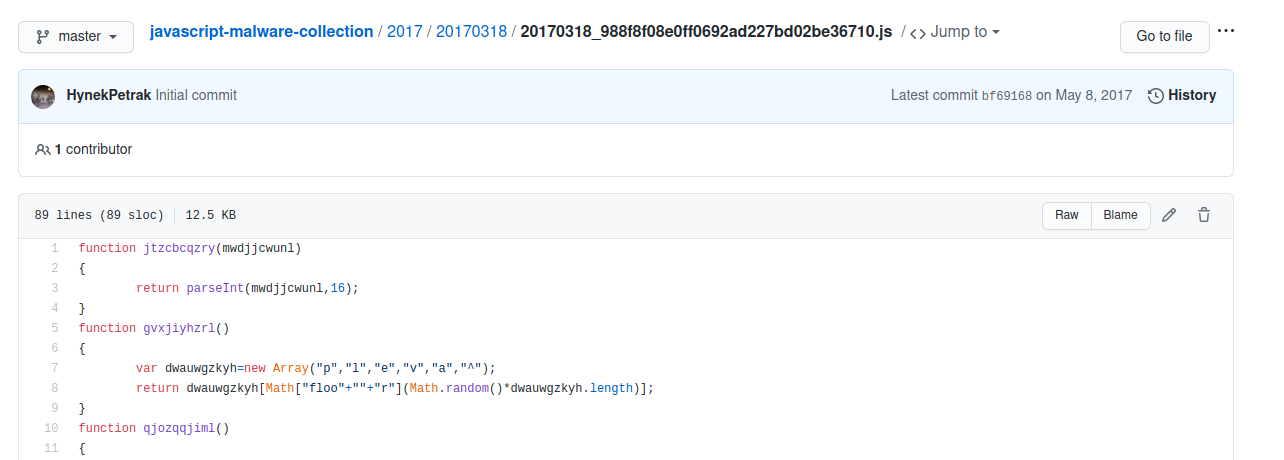Open Initial commit message link
Viewport: 1284px width, 460px height.
tap(196, 96)
